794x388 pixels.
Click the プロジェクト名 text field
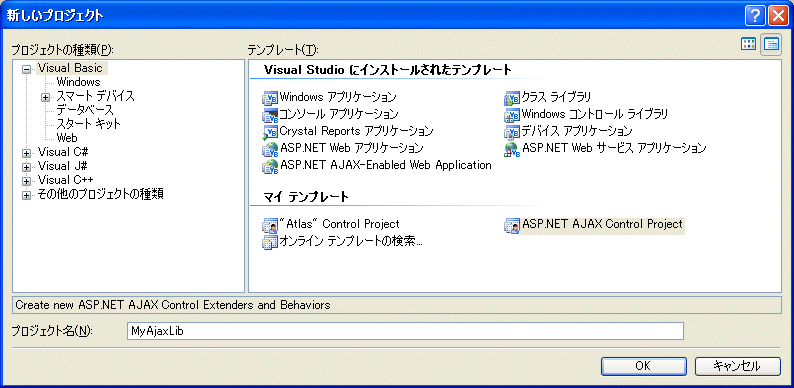pos(405,331)
